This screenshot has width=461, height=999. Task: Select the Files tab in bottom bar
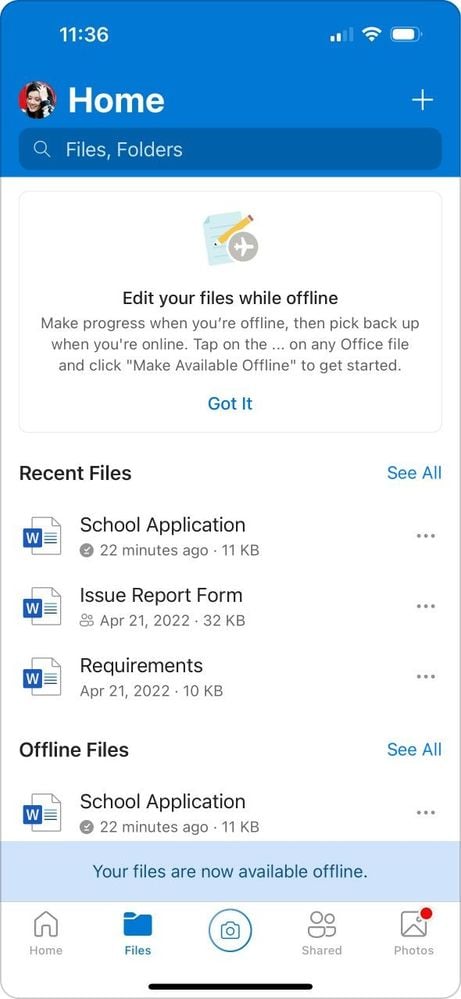(138, 933)
